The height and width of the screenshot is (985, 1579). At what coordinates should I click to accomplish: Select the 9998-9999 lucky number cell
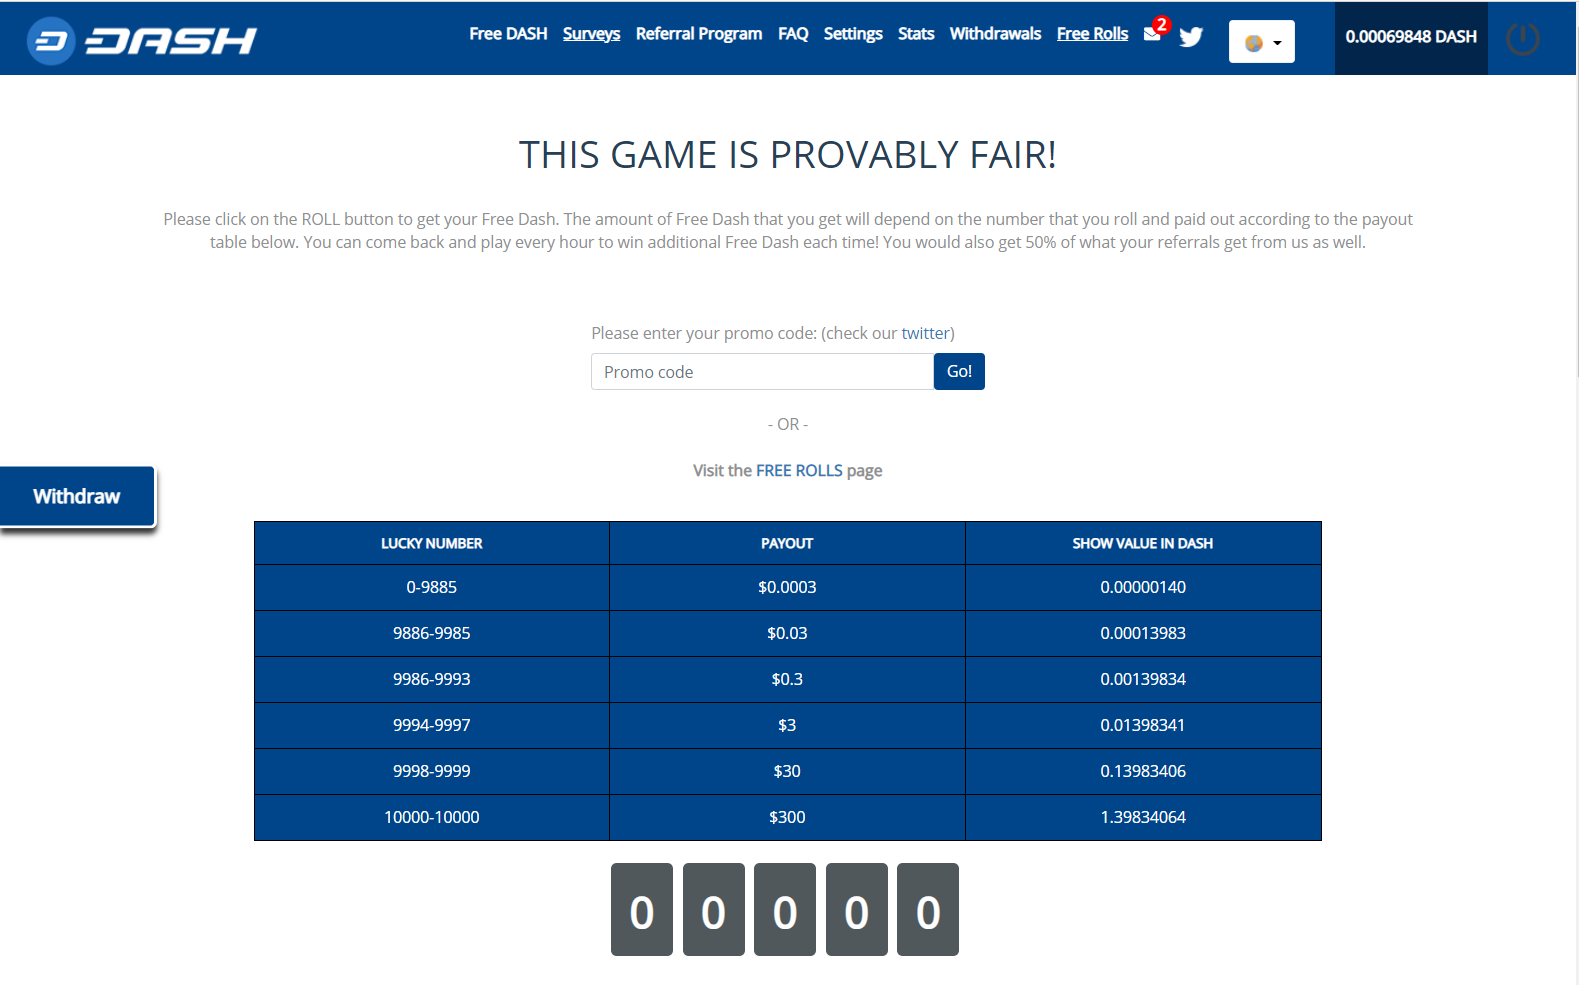[x=432, y=771]
